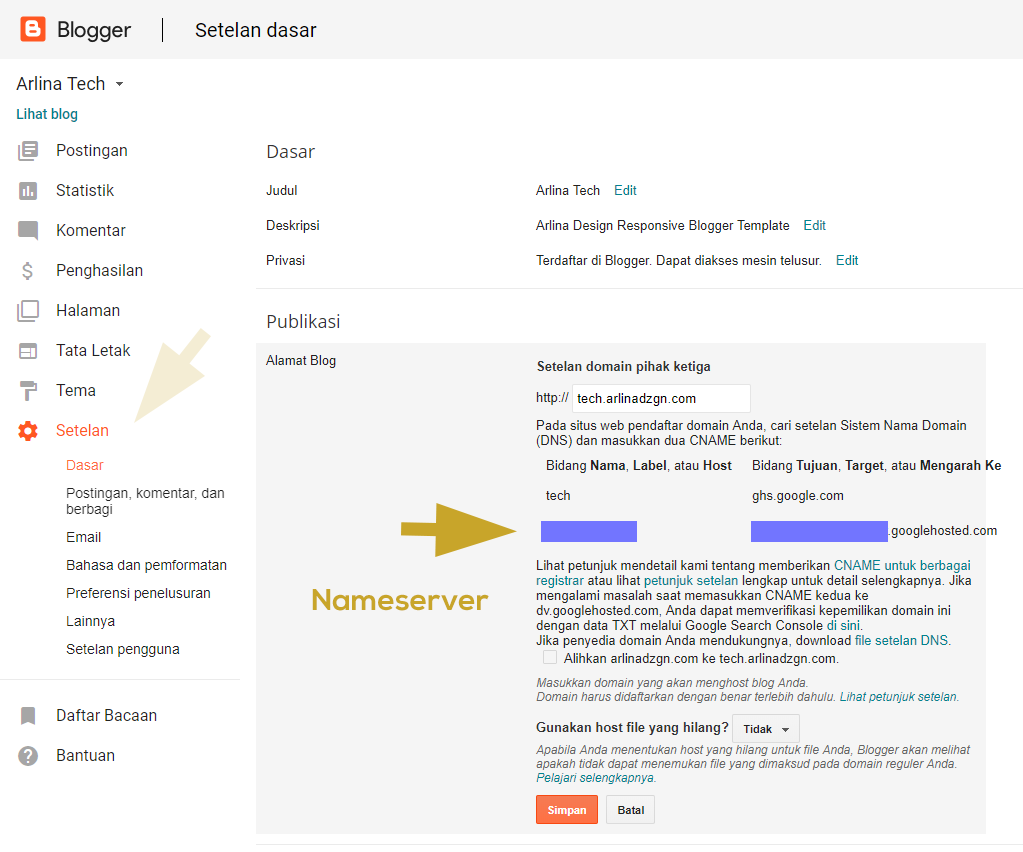
Task: Edit the Judul blog title
Action: [625, 190]
